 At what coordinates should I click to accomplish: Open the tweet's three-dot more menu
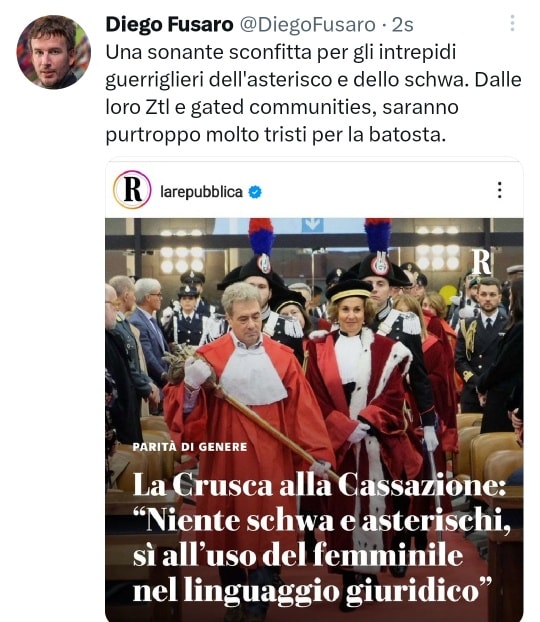(512, 23)
